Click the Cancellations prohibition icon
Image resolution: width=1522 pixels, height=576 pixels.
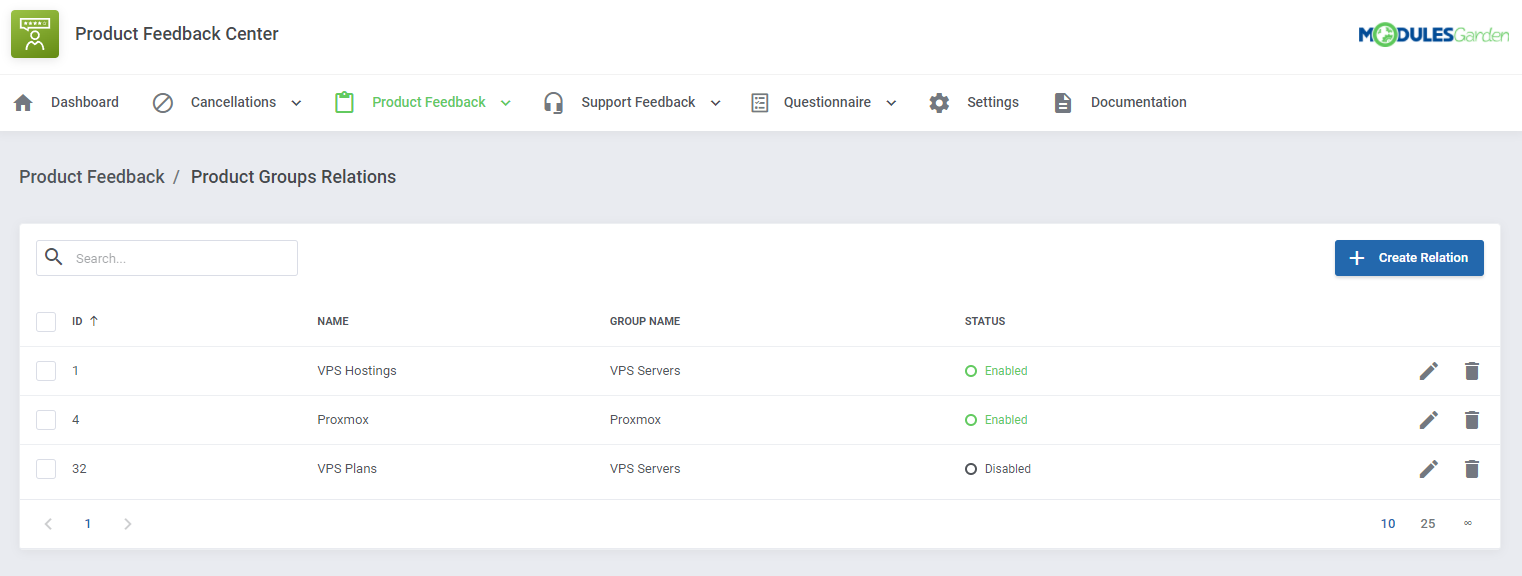pos(163,102)
